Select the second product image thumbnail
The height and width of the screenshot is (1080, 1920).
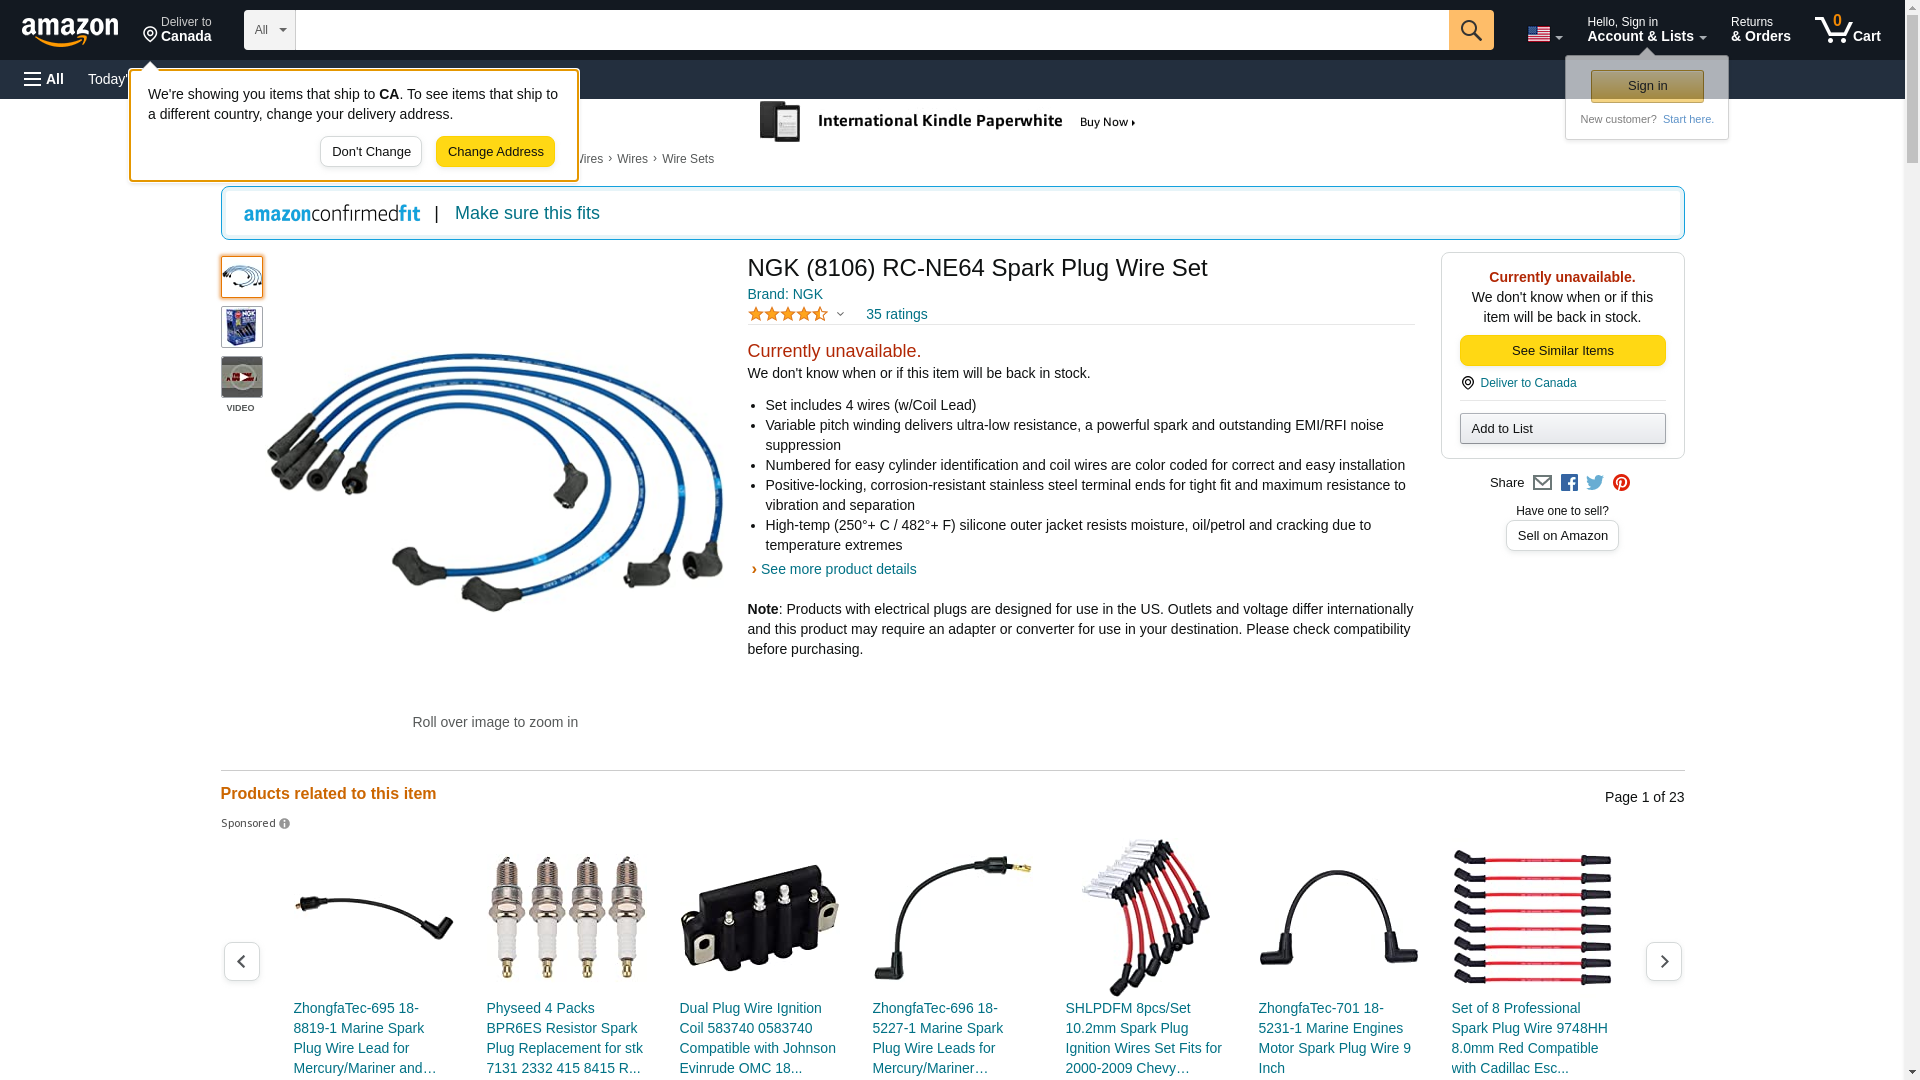[242, 327]
